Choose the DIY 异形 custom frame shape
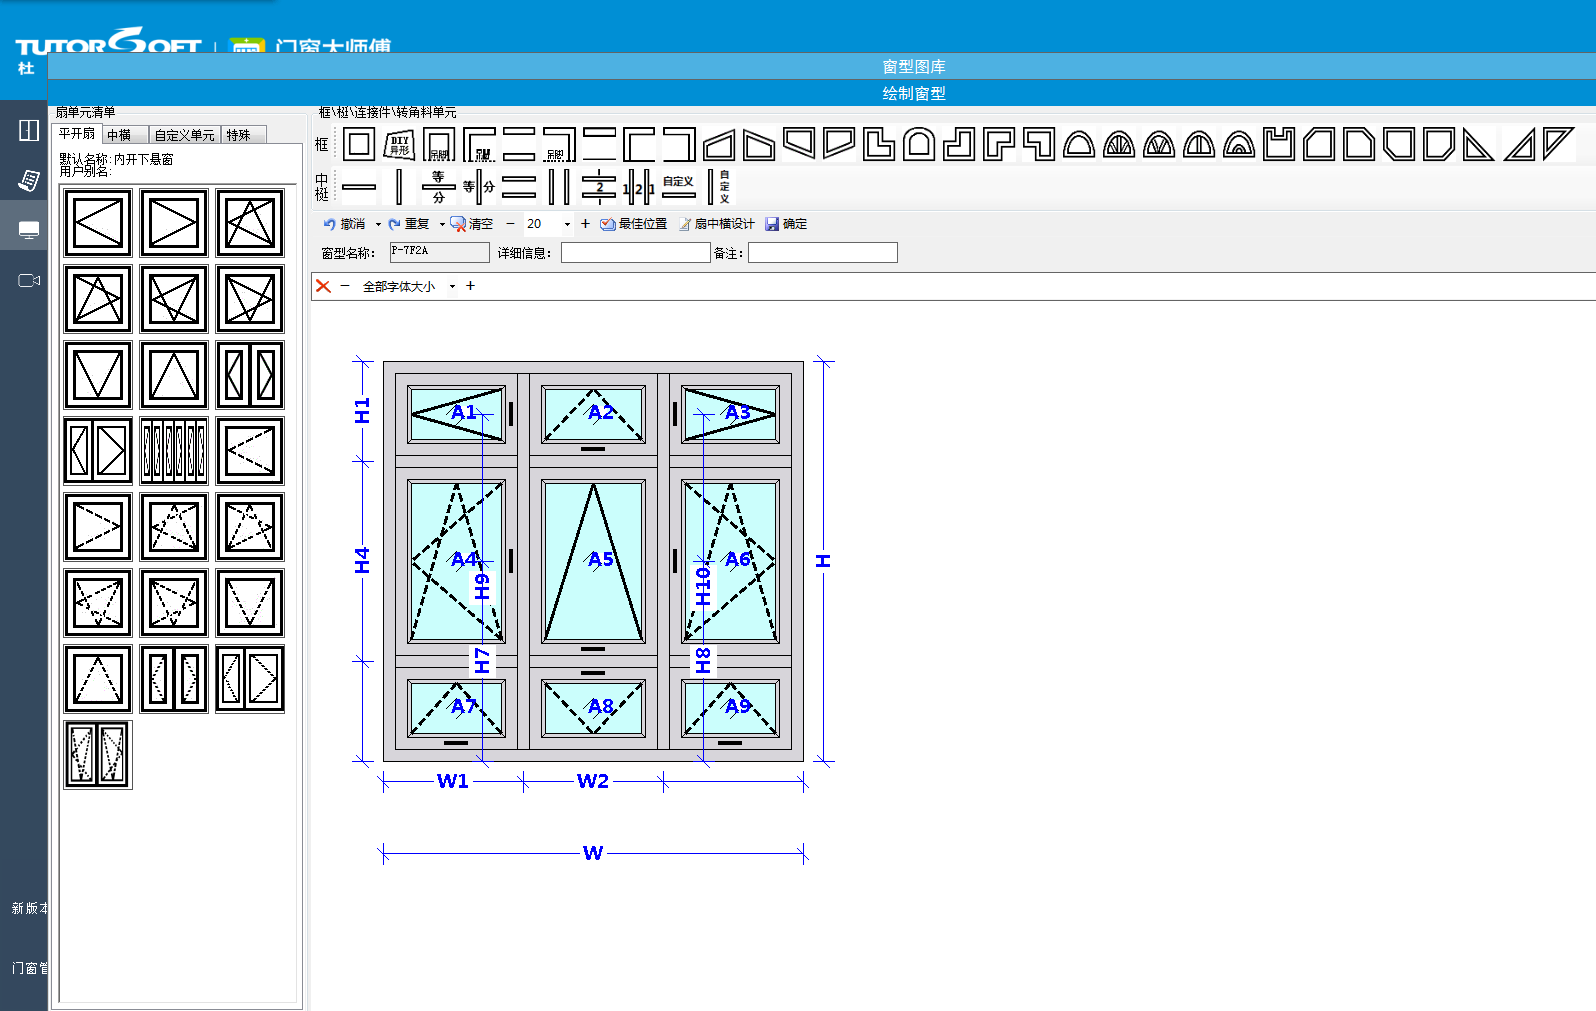 point(399,144)
